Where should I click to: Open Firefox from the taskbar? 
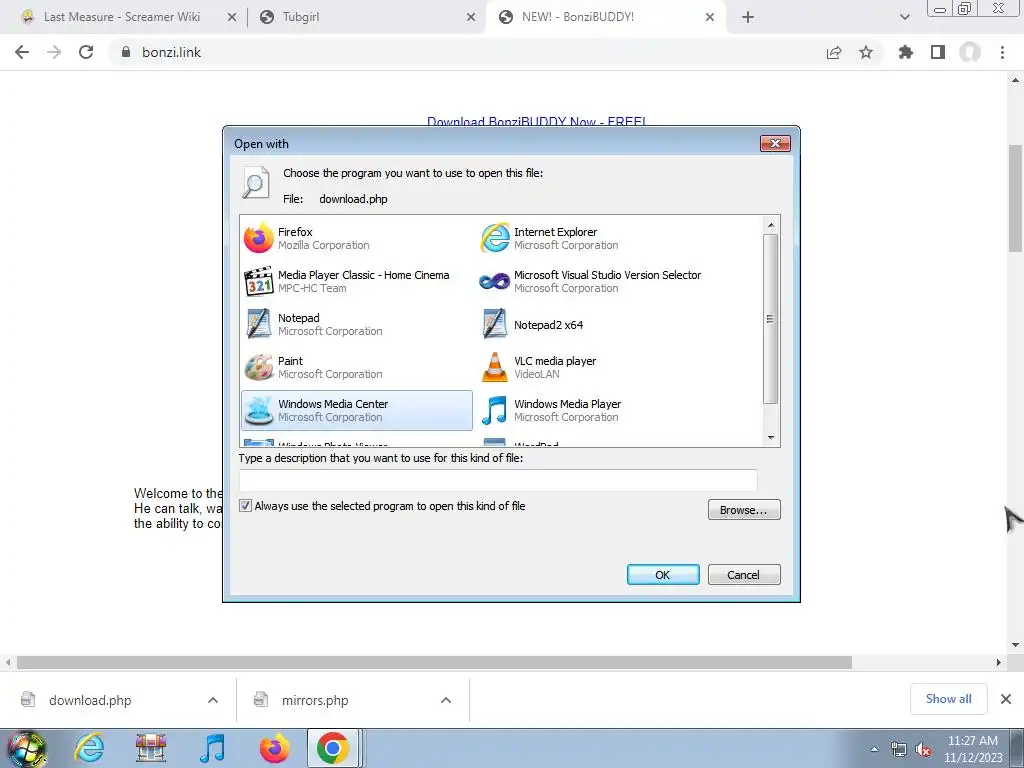(x=274, y=748)
